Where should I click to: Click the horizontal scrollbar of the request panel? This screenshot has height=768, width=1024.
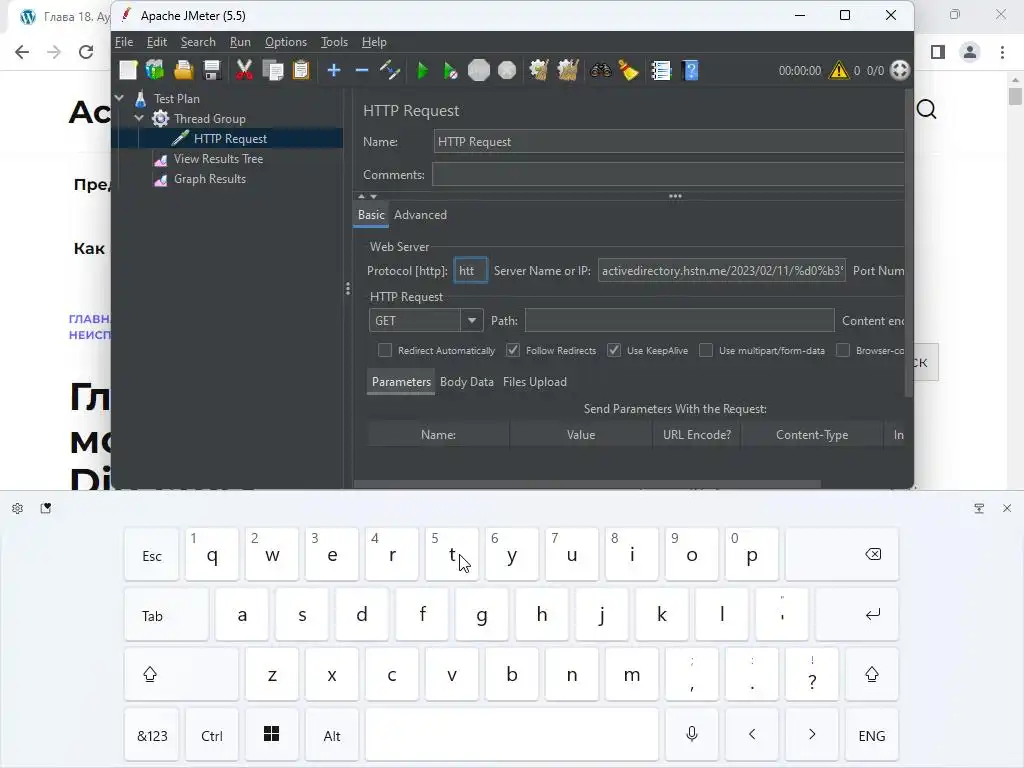587,485
